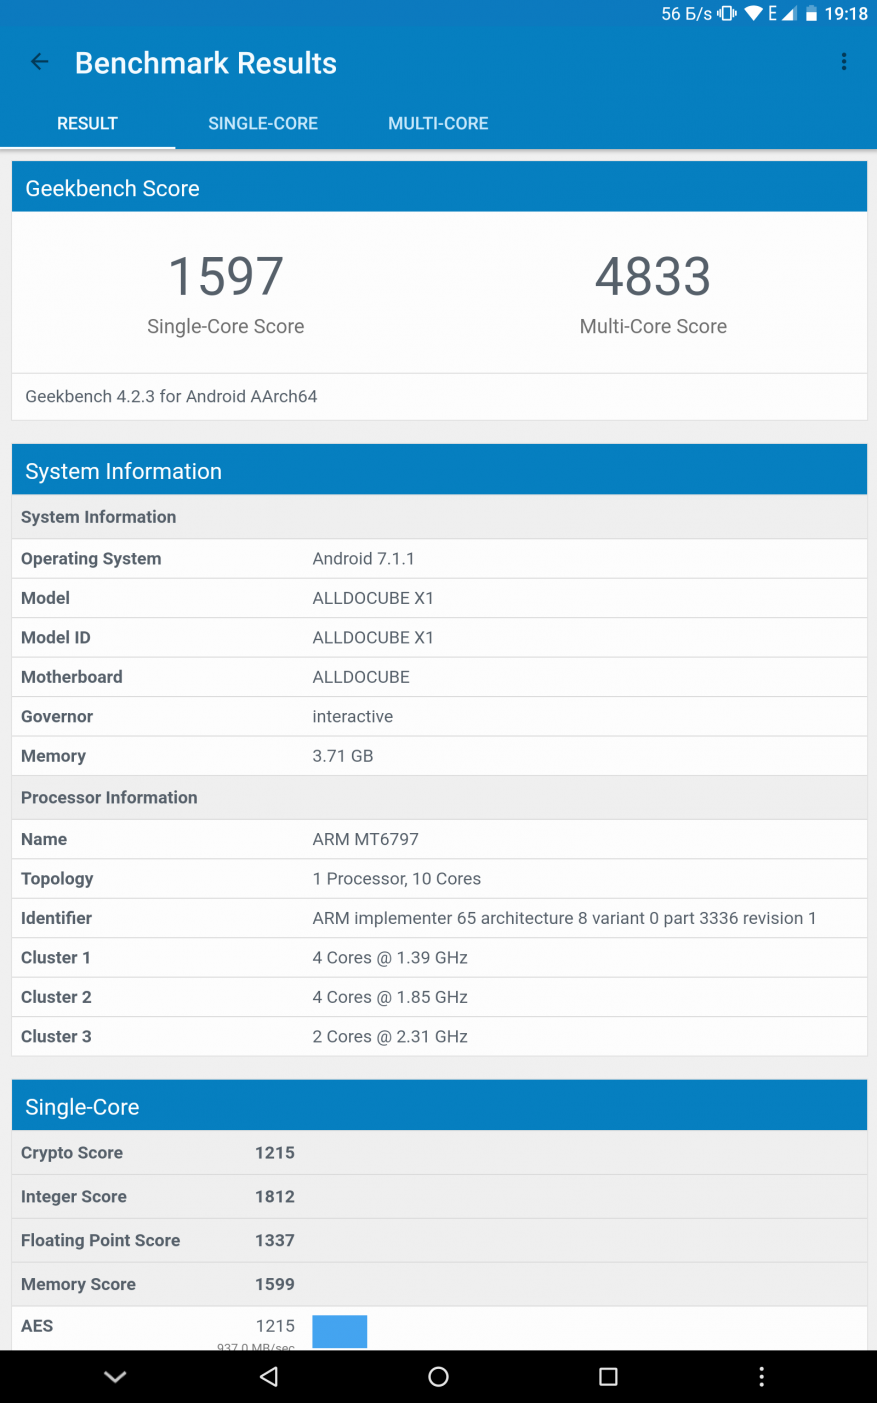The width and height of the screenshot is (877, 1403).
Task: Tap the blue Single-Core section header
Action: point(439,1106)
